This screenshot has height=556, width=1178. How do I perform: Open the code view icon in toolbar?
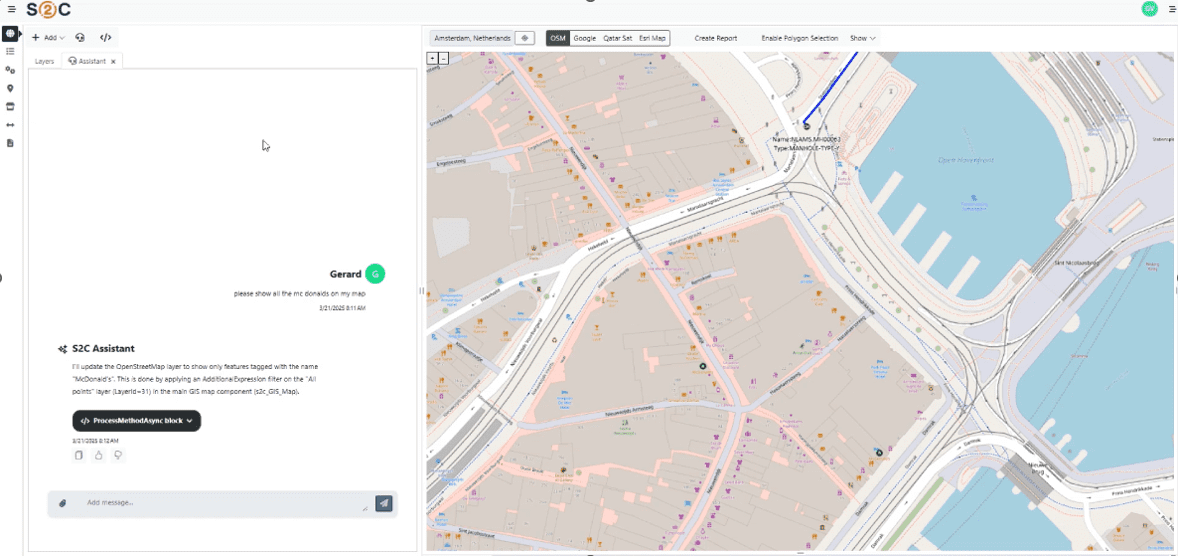tap(105, 38)
